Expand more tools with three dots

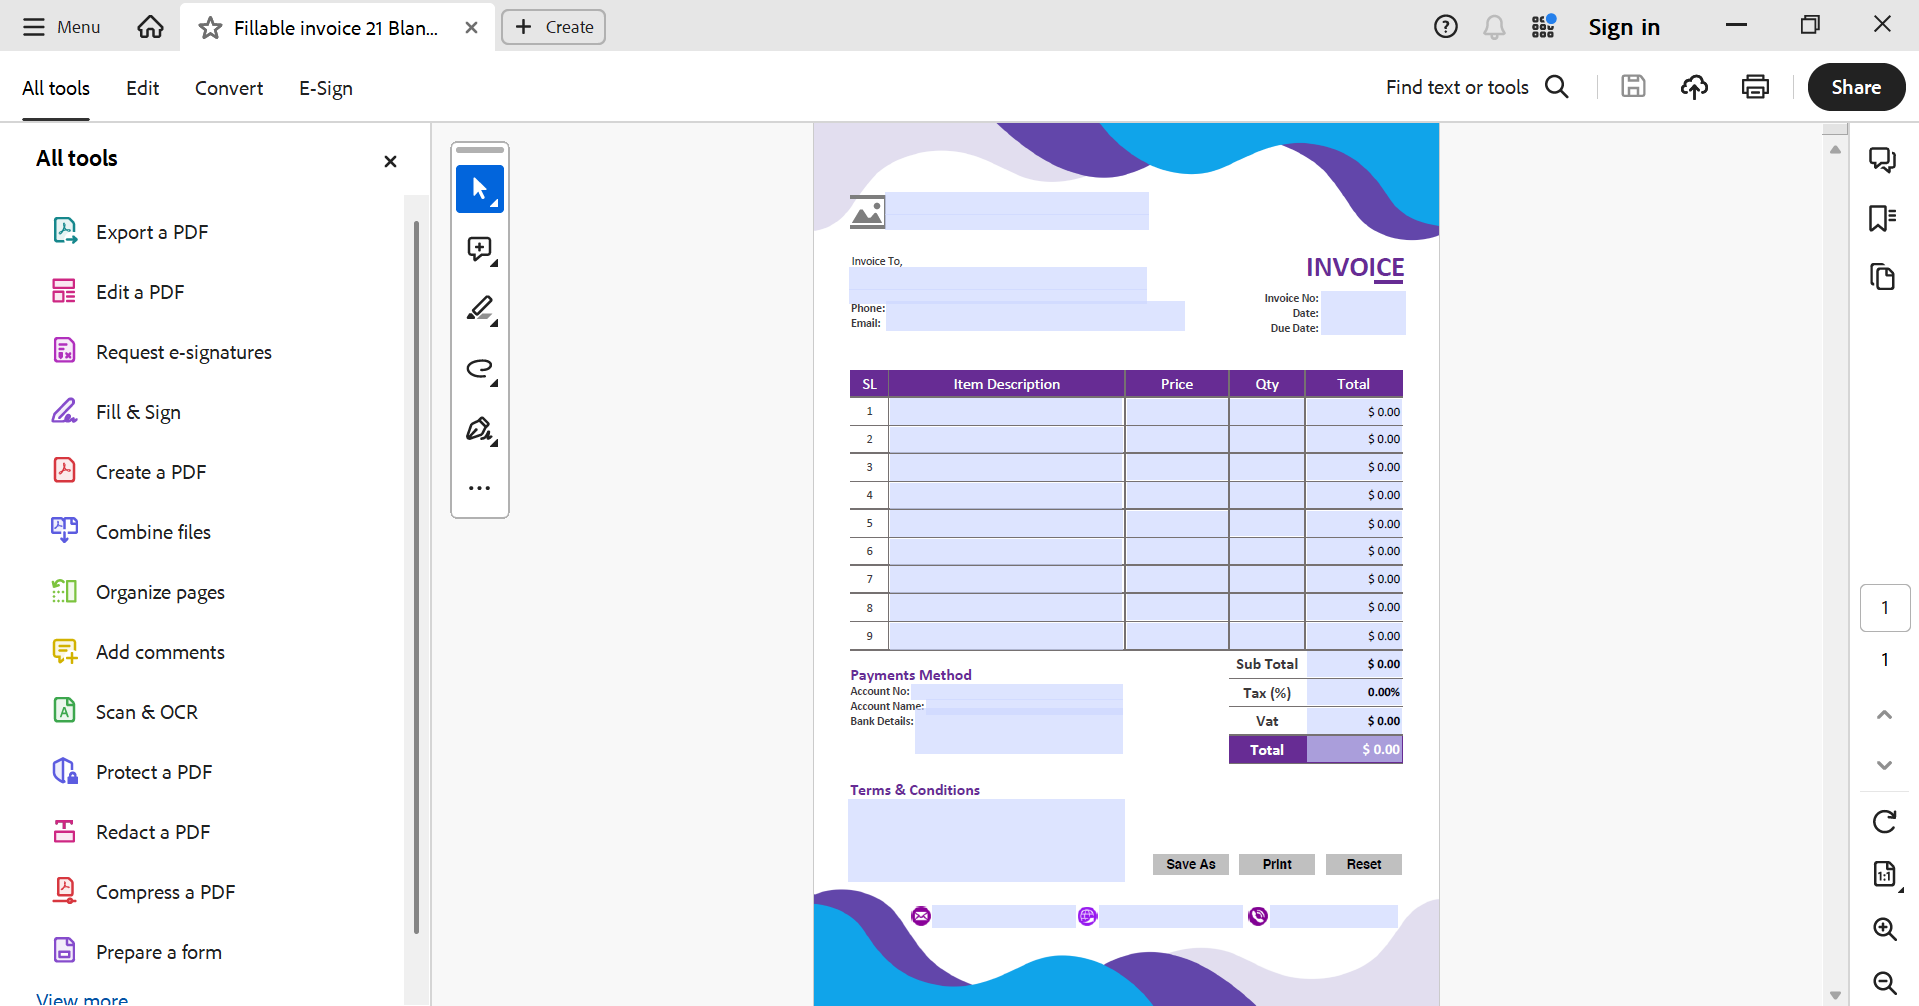coord(479,488)
